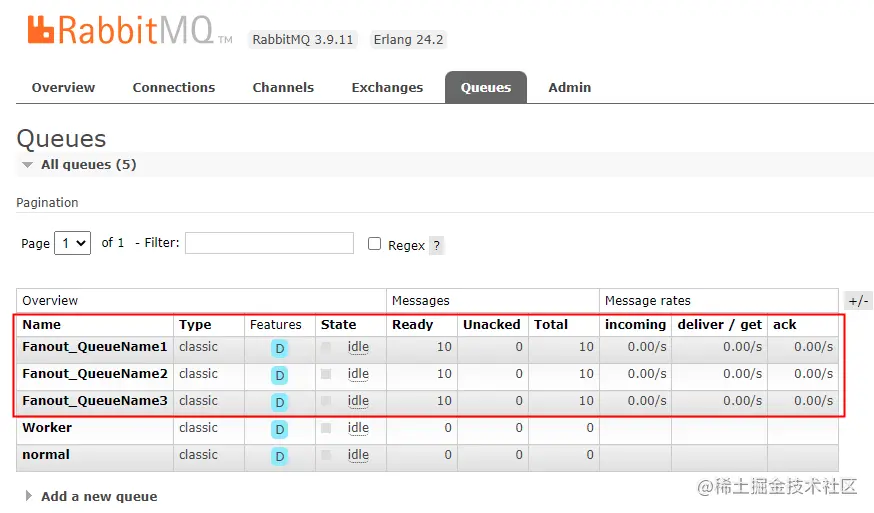The width and height of the screenshot is (874, 513).
Task: Sort by the Name column header
Action: click(x=41, y=325)
